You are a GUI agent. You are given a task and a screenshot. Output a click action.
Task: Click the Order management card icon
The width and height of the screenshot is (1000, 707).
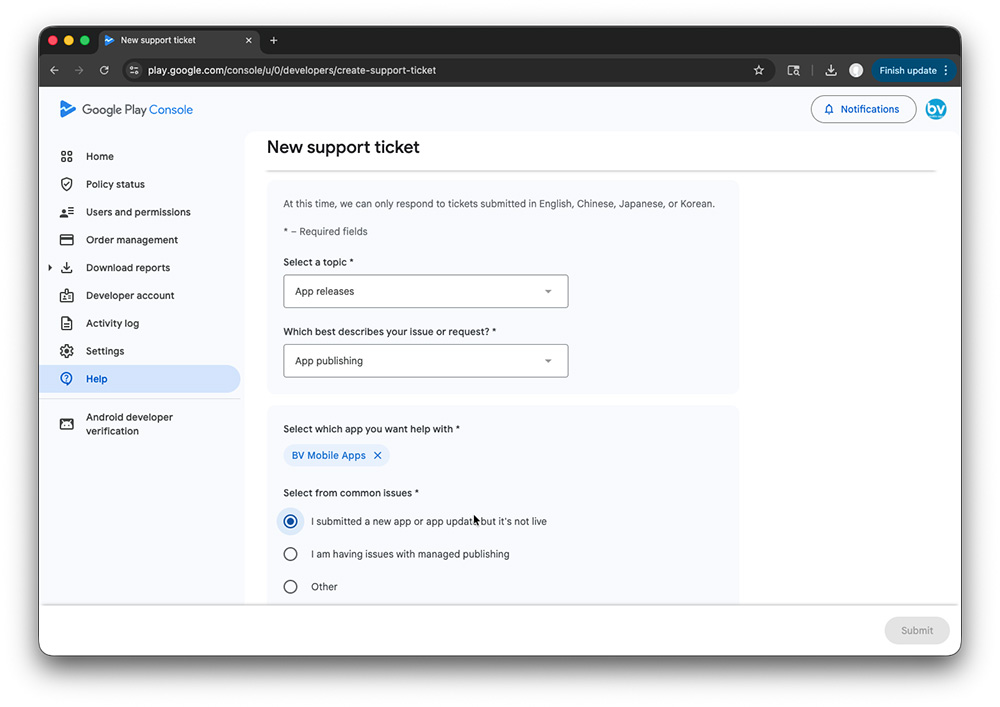(x=66, y=240)
